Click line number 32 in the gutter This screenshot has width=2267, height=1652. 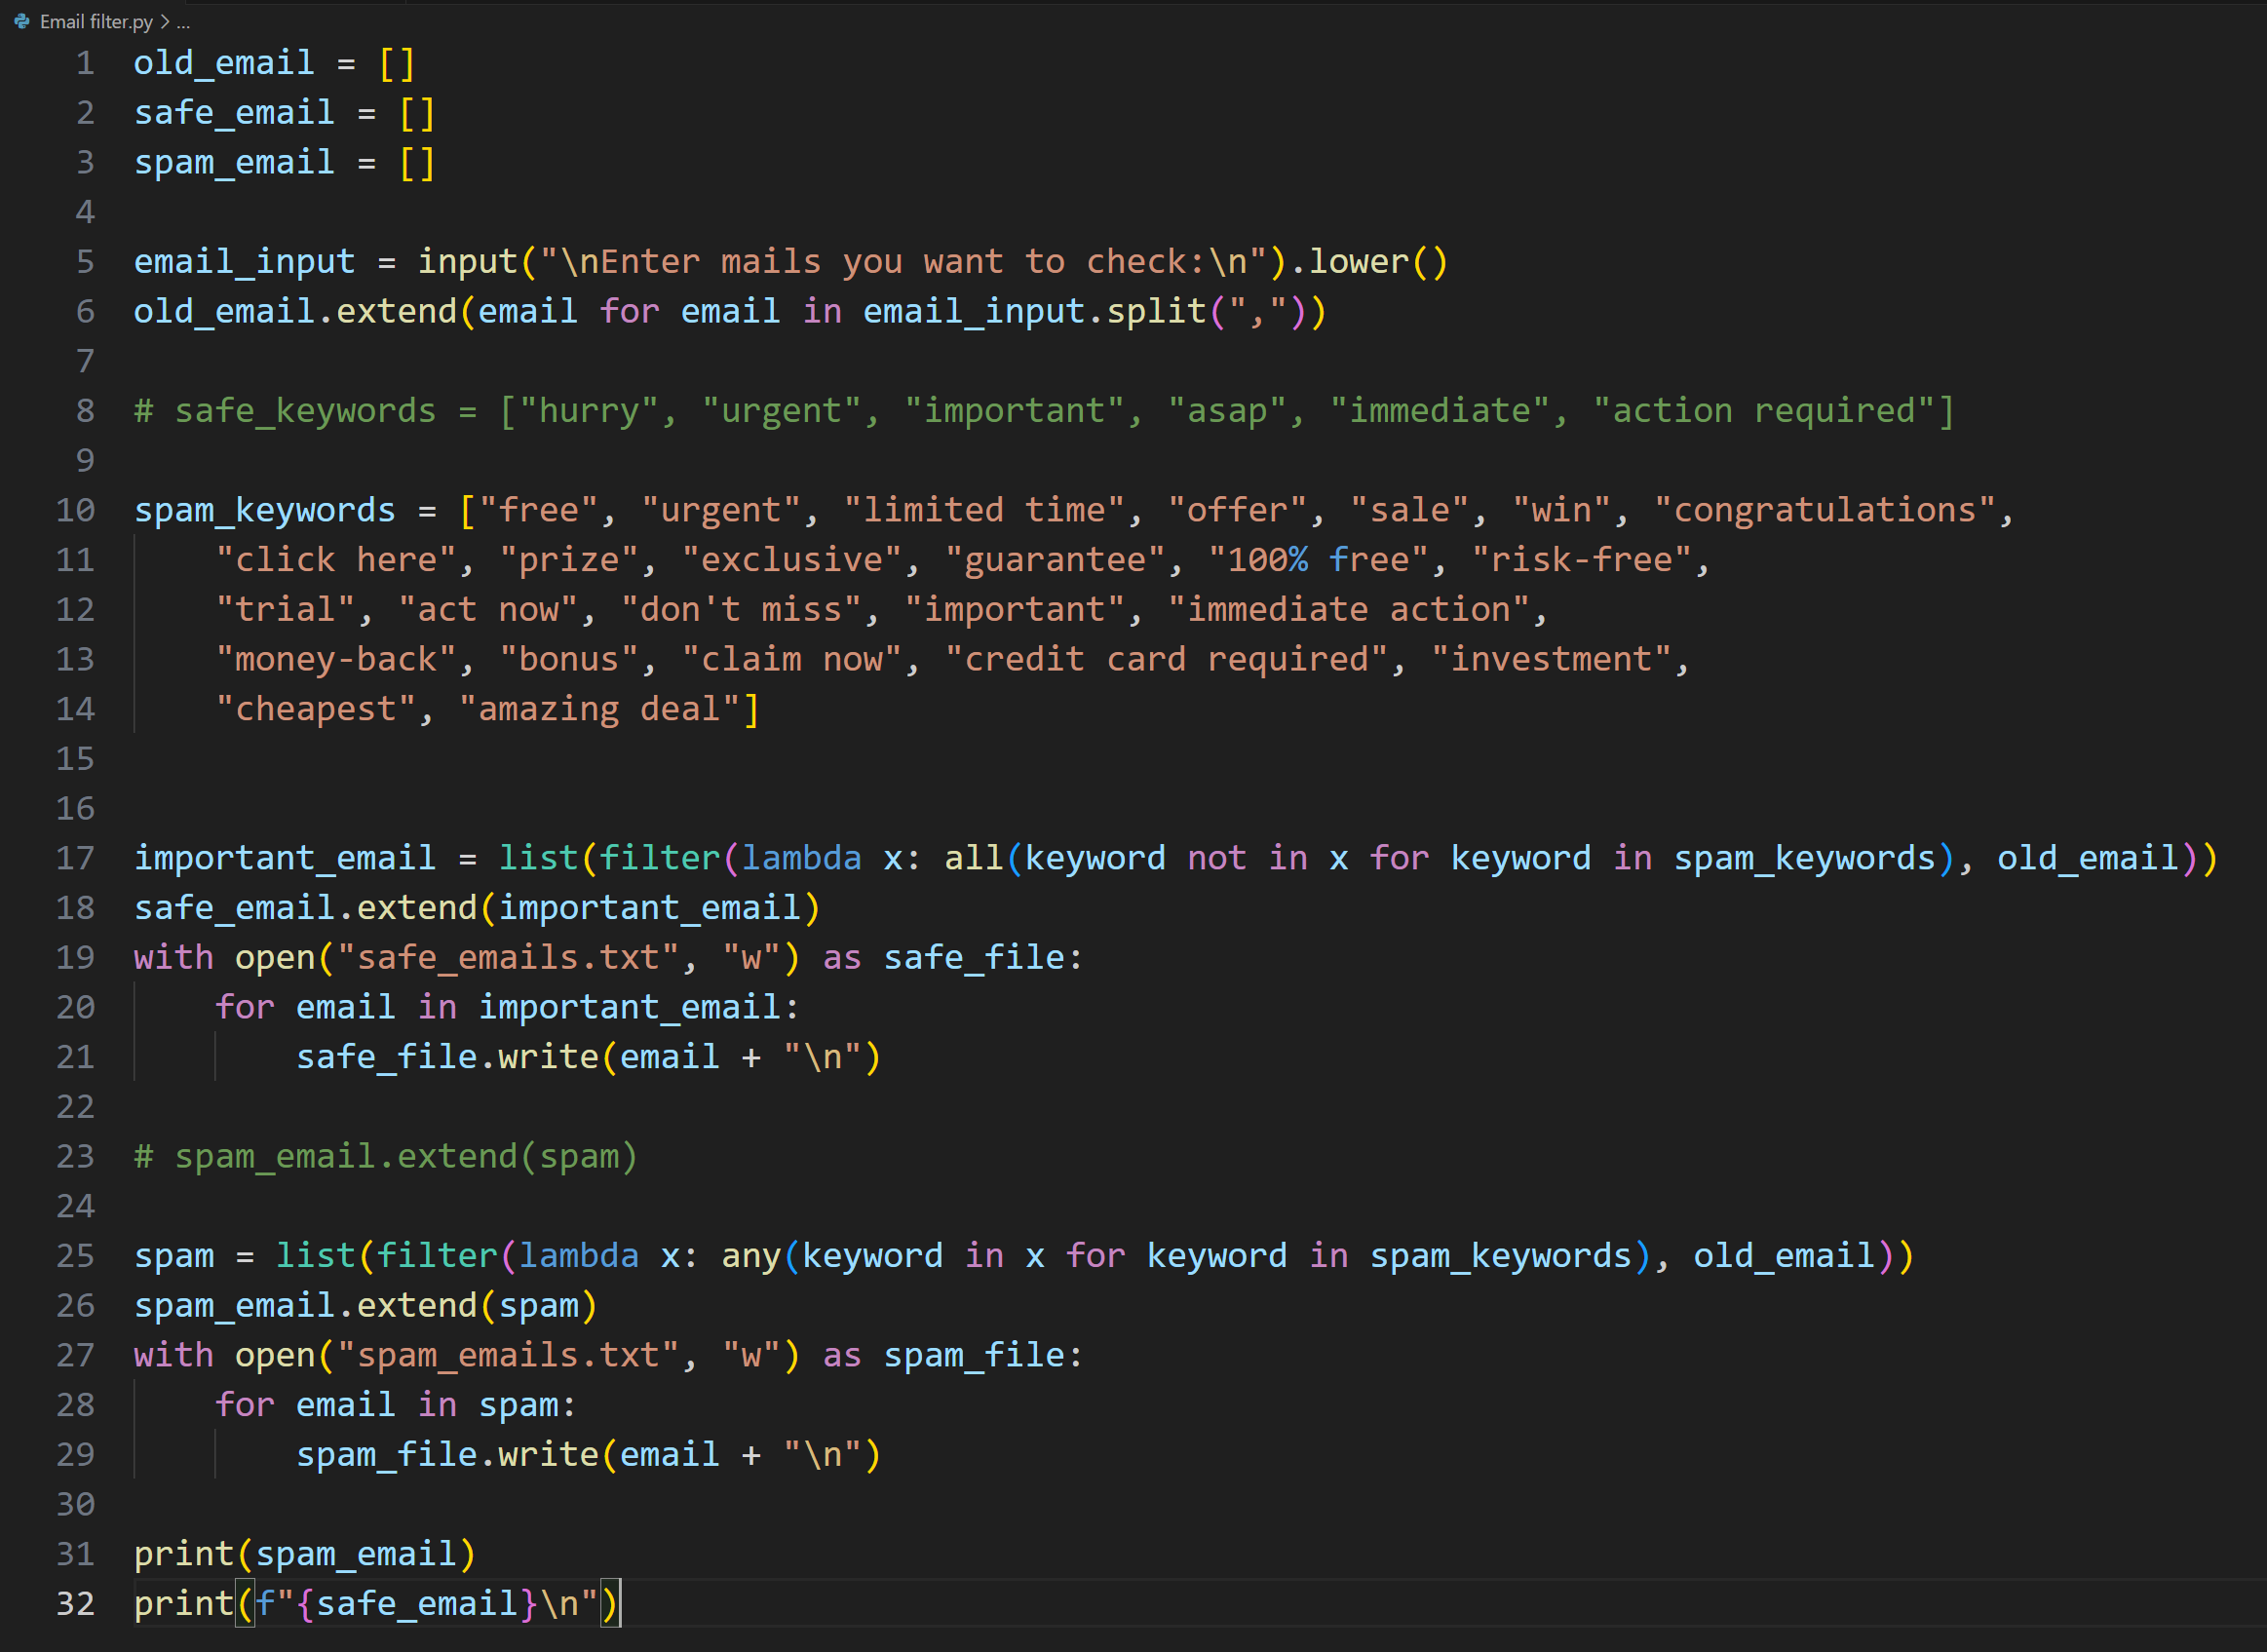point(75,1603)
